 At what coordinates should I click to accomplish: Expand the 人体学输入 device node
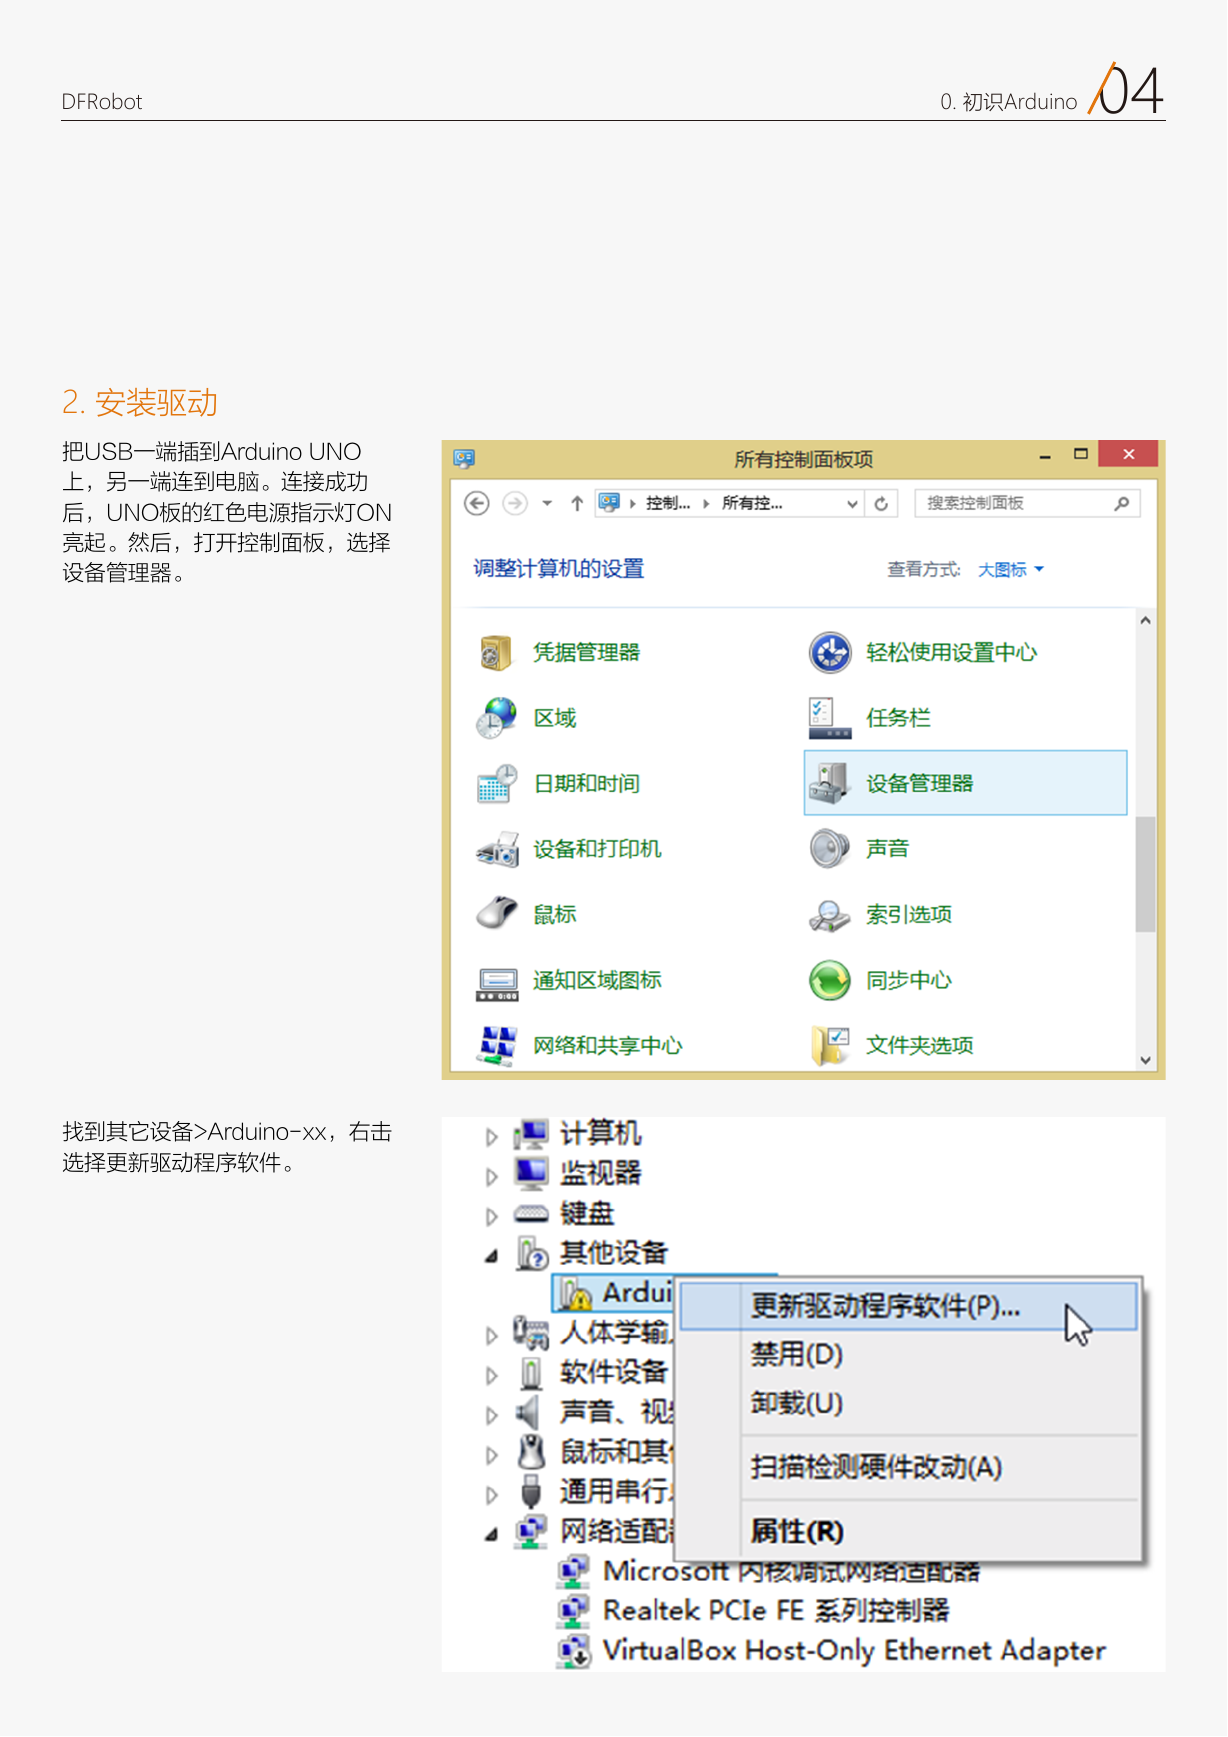(491, 1336)
